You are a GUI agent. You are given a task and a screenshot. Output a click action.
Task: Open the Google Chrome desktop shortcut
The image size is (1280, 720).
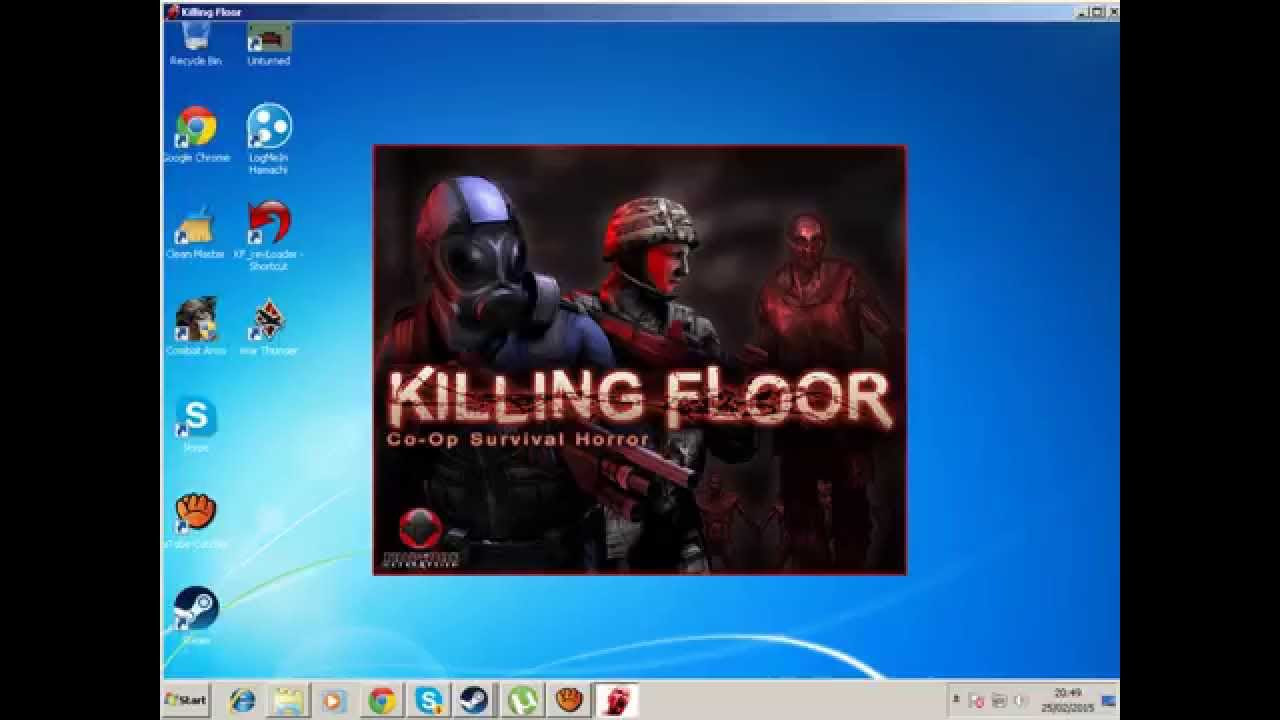coord(196,135)
